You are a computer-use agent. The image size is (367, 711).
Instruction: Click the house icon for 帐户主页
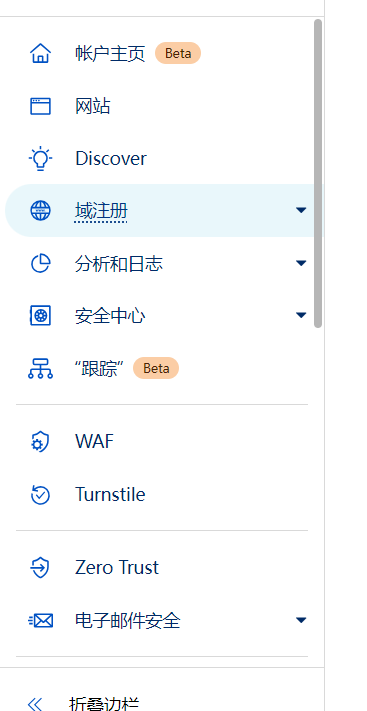[x=40, y=53]
